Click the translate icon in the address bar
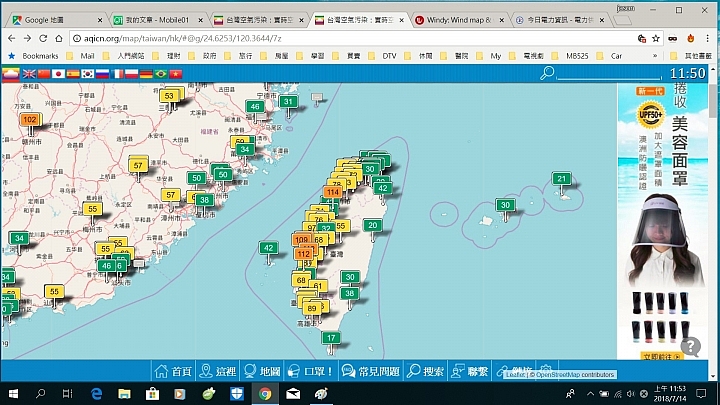The image size is (720, 405). [x=642, y=39]
